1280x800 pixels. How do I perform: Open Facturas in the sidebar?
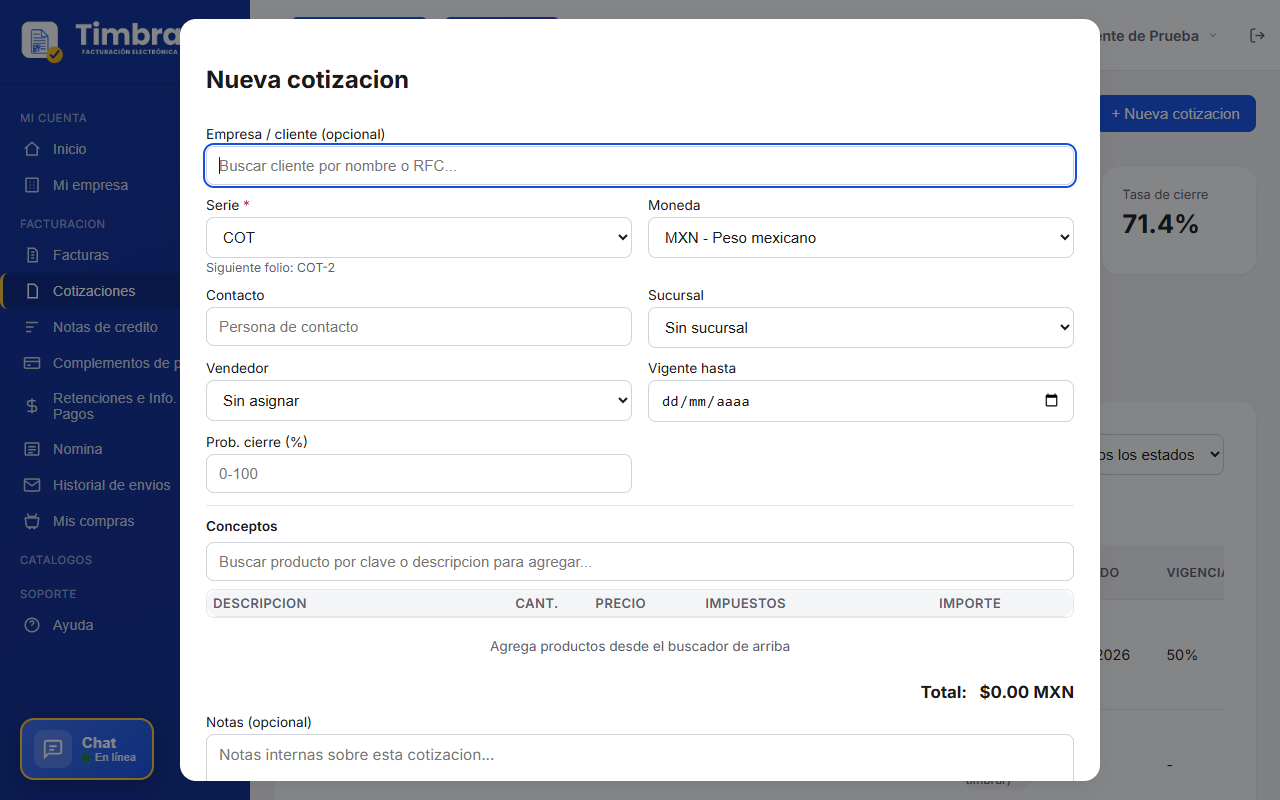point(81,255)
